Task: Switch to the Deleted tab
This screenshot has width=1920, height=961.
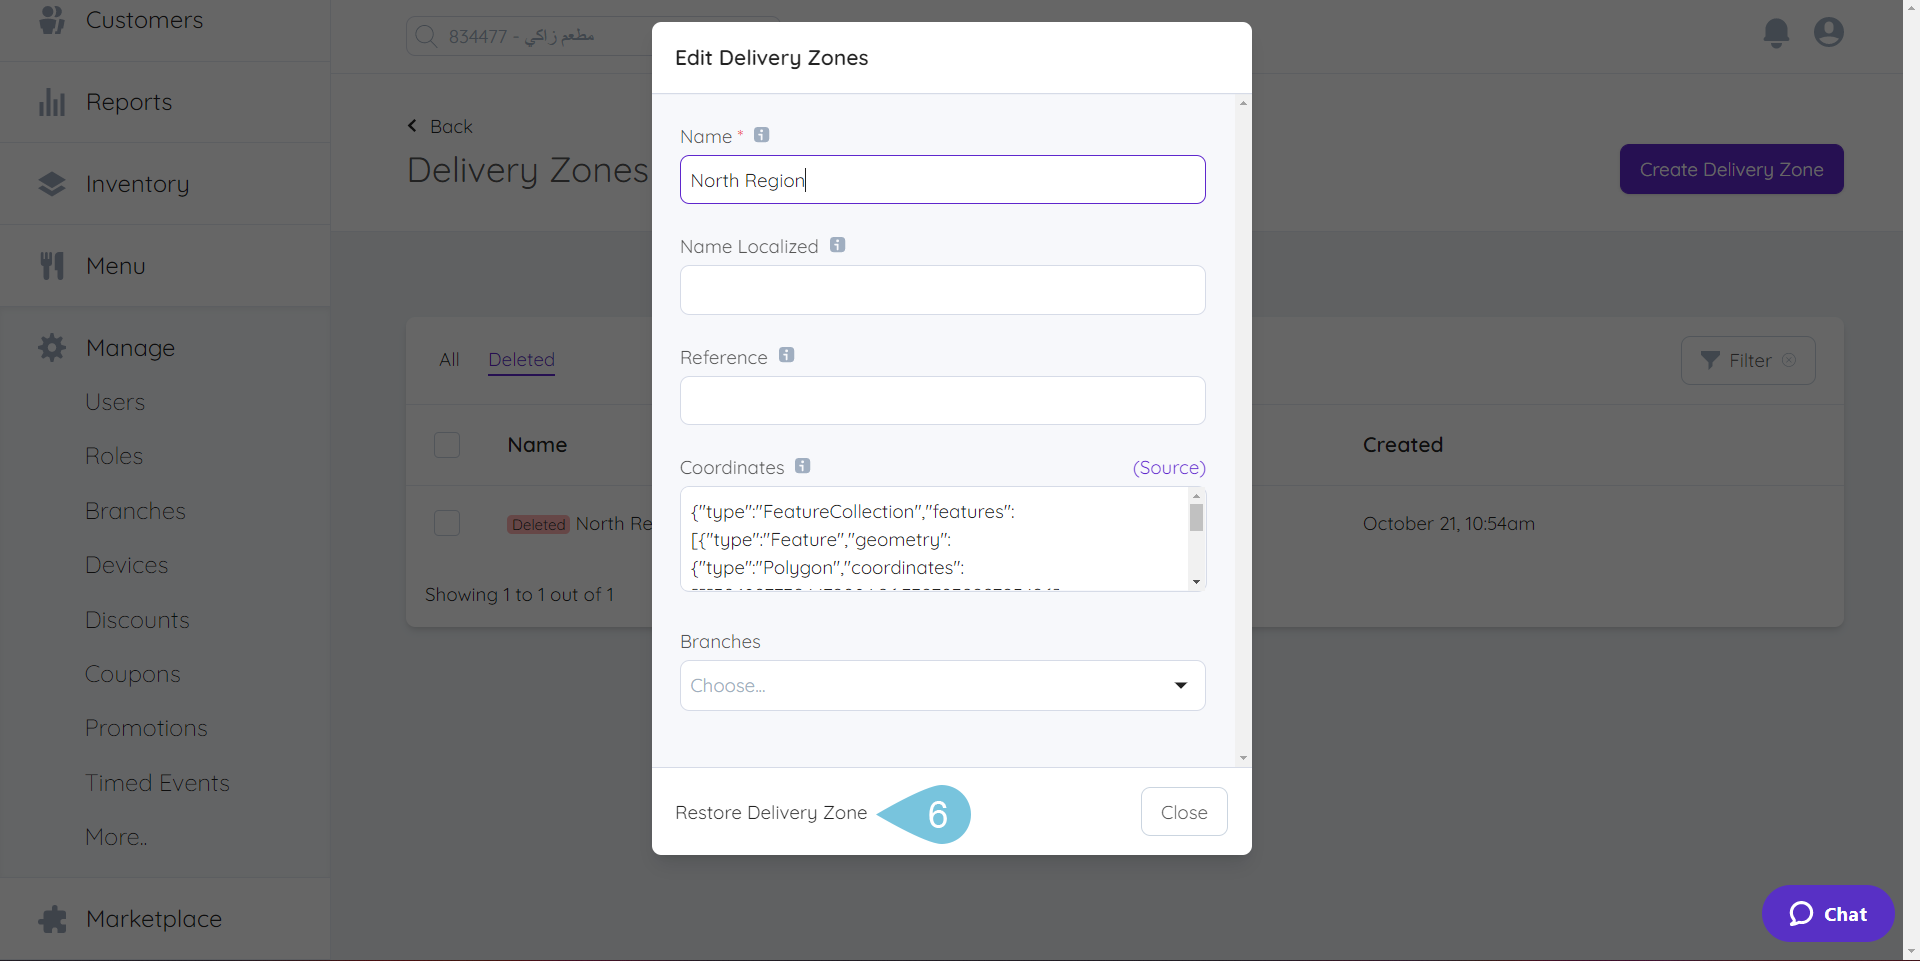Action: click(x=521, y=360)
